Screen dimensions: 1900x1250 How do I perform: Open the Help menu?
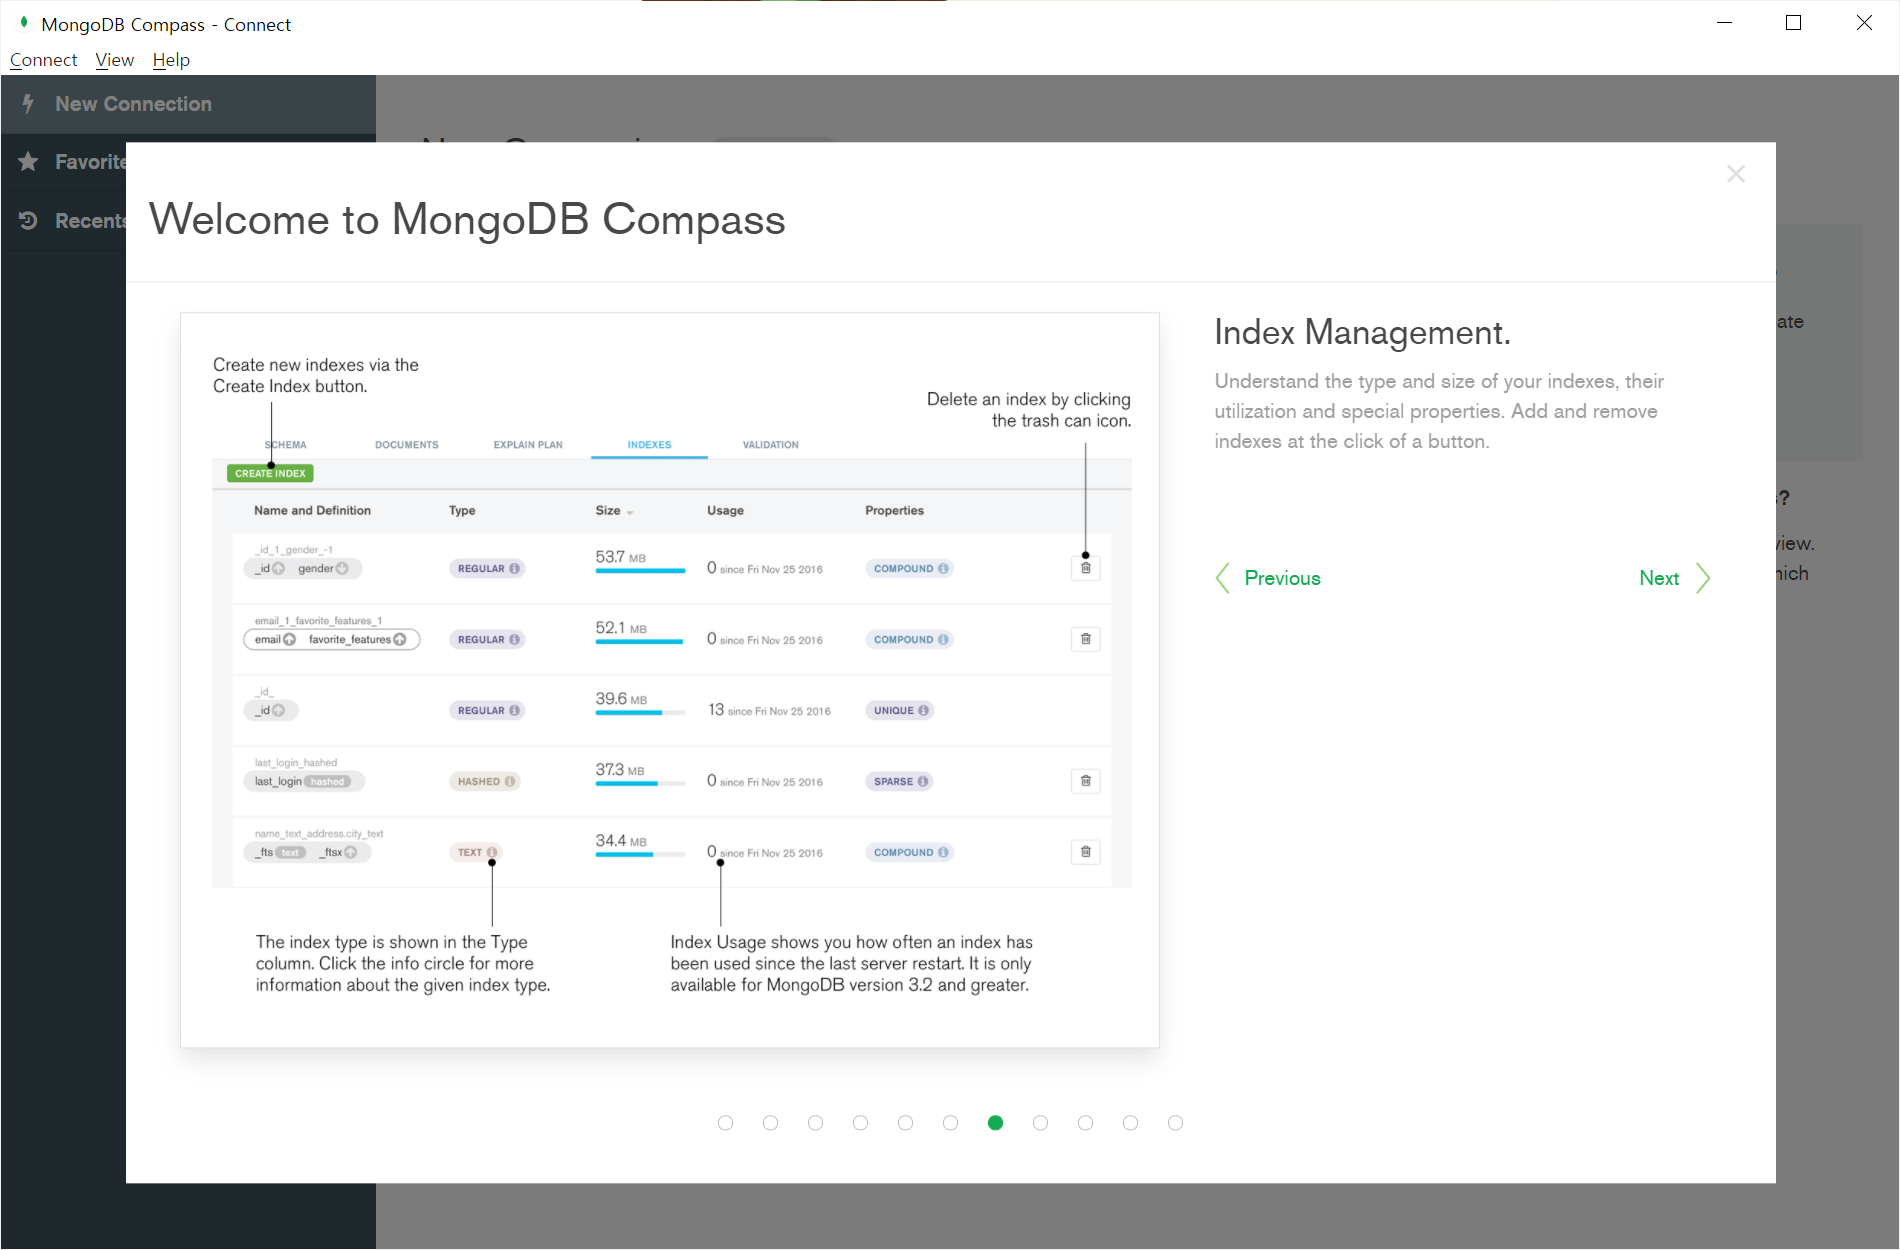(x=171, y=60)
